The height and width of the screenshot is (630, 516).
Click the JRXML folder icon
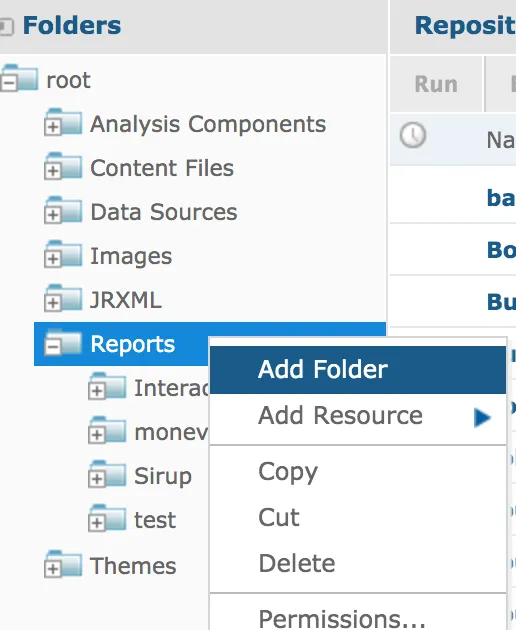click(63, 298)
